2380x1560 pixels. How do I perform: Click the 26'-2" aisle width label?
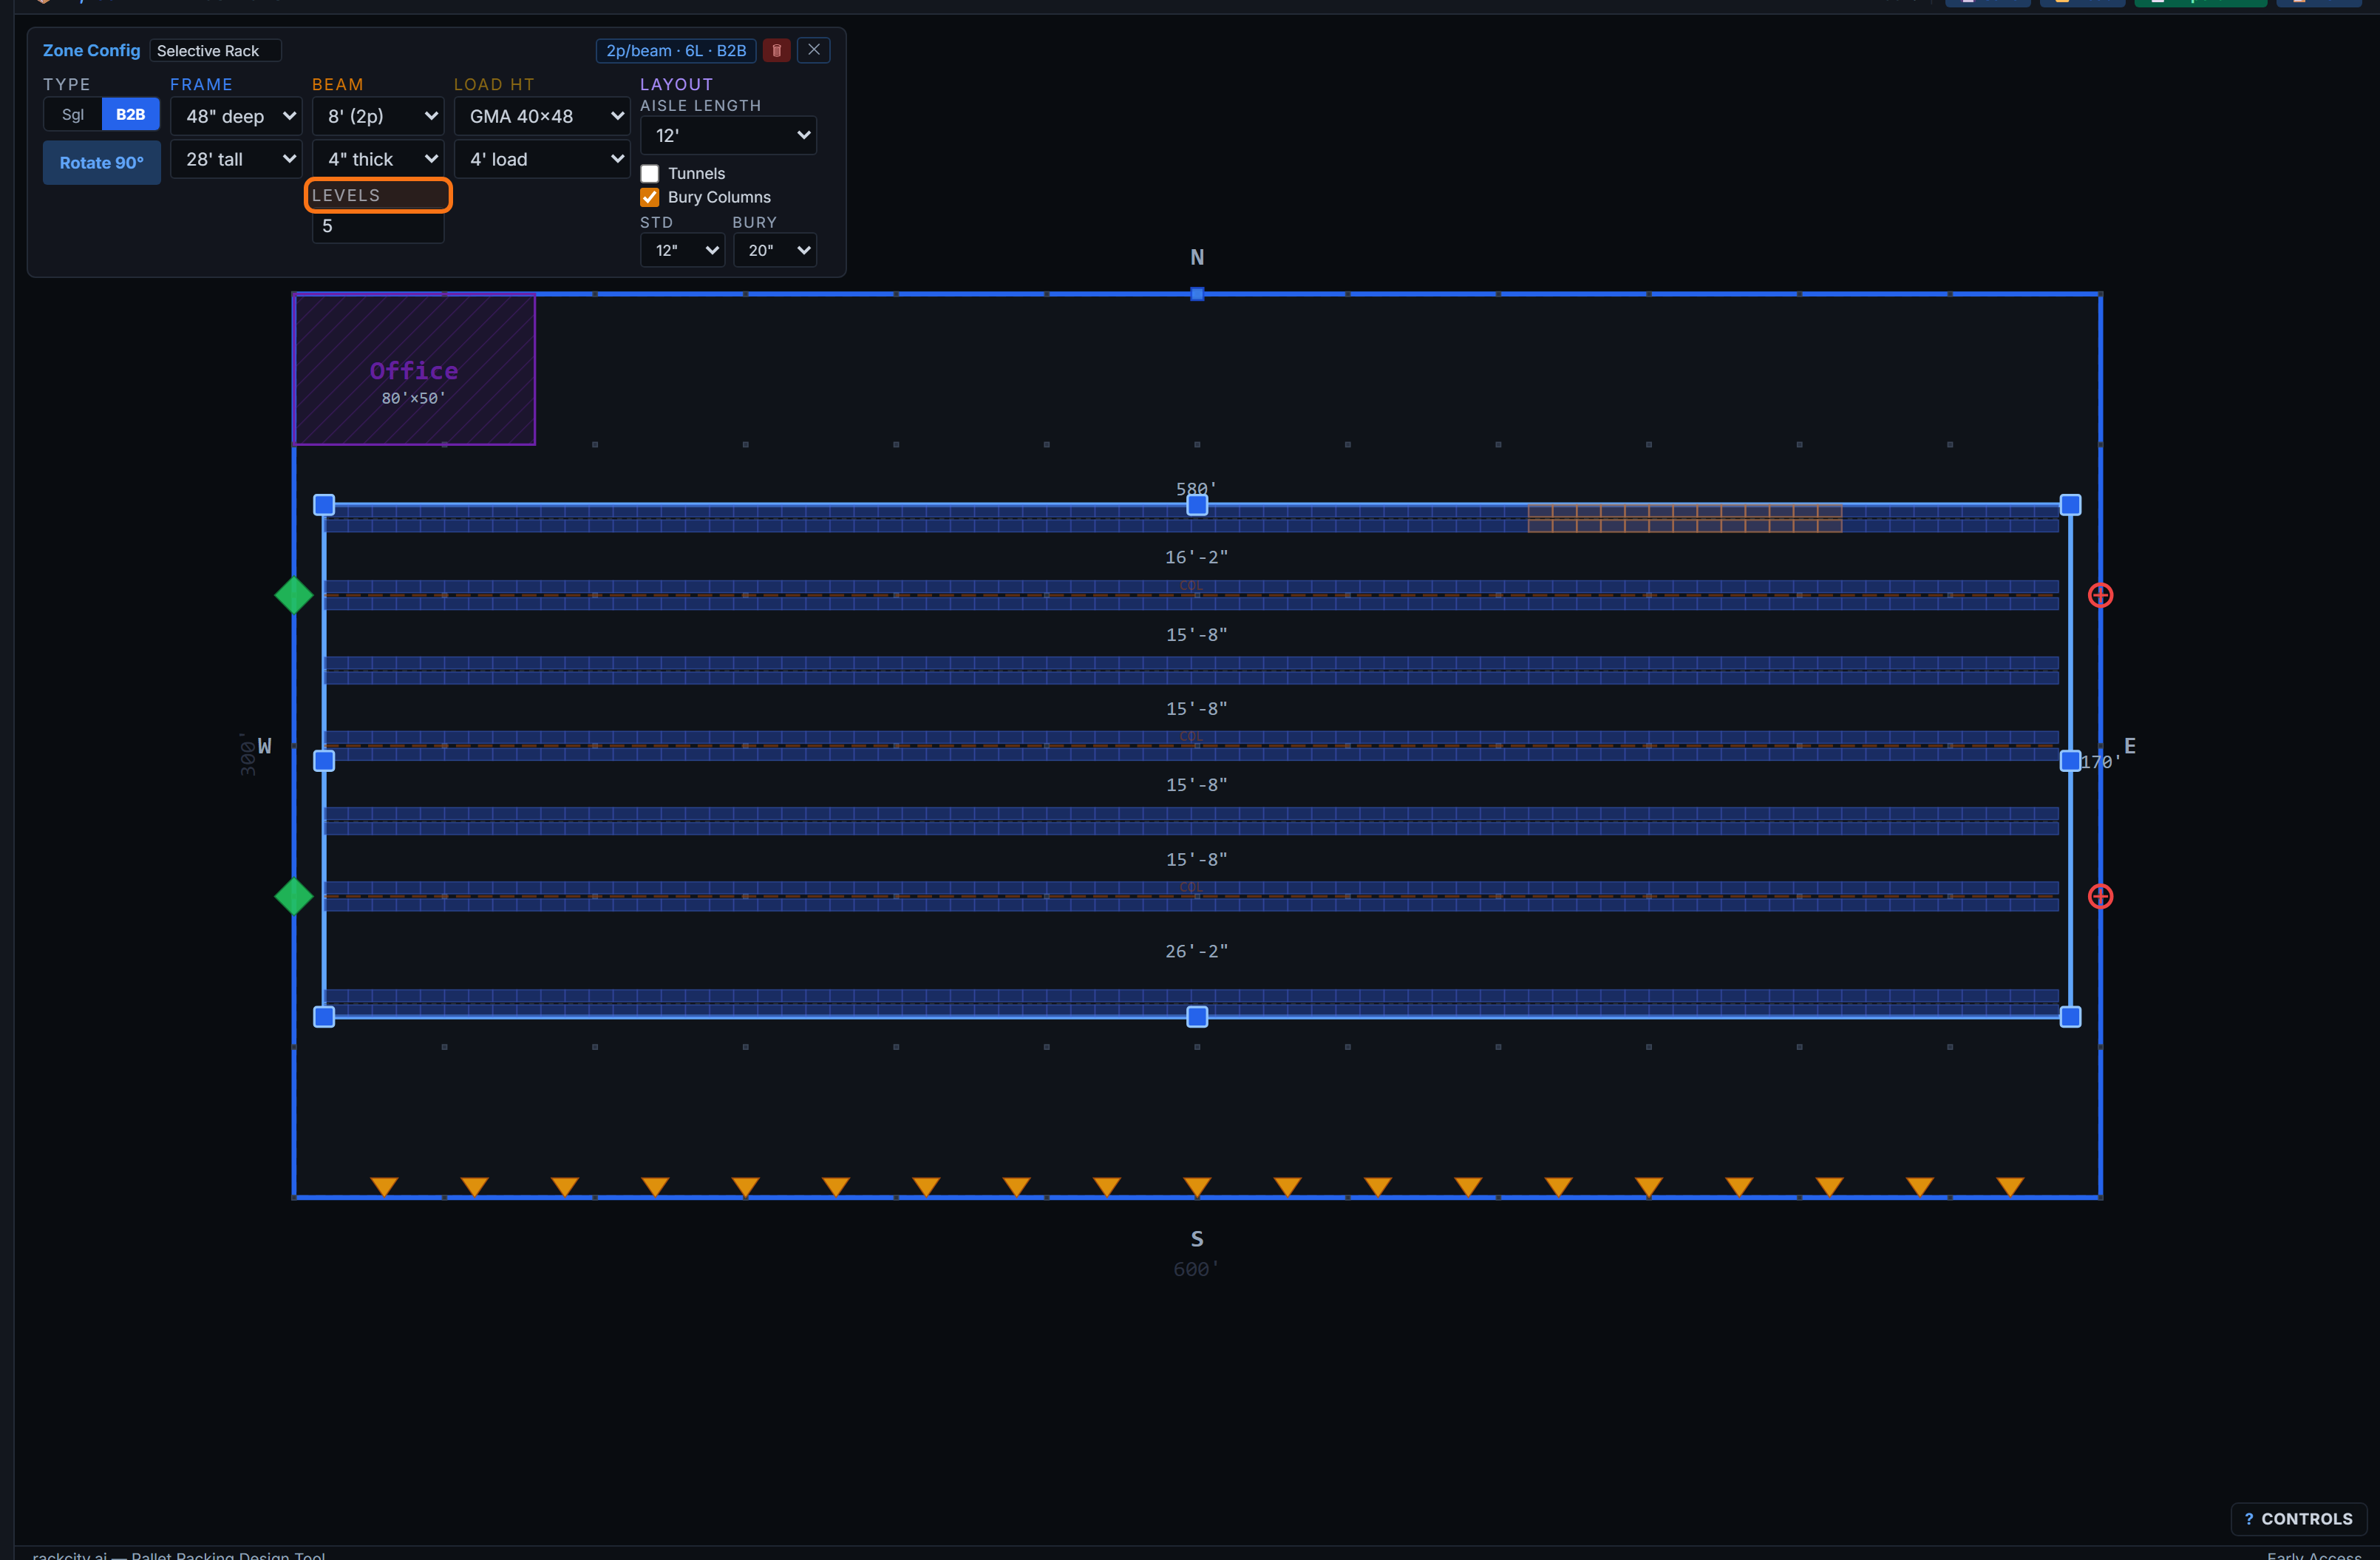[1197, 951]
